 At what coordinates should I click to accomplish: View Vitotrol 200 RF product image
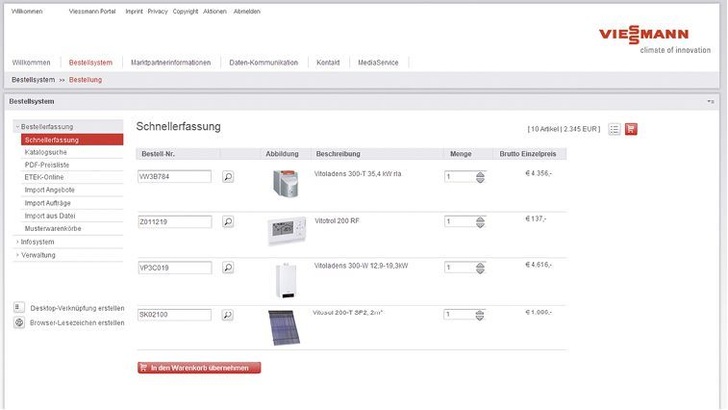point(286,230)
